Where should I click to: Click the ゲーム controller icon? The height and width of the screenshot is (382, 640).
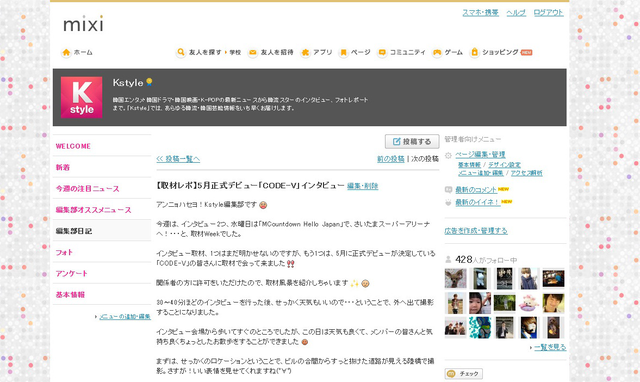click(x=437, y=52)
